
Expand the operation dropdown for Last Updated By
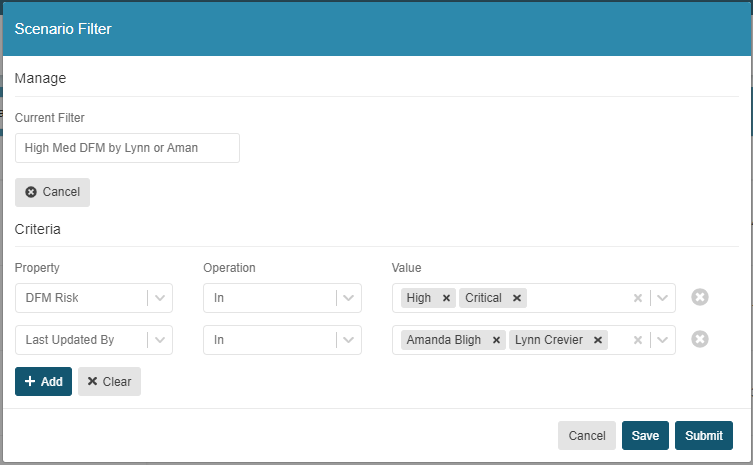pyautogui.click(x=282, y=340)
